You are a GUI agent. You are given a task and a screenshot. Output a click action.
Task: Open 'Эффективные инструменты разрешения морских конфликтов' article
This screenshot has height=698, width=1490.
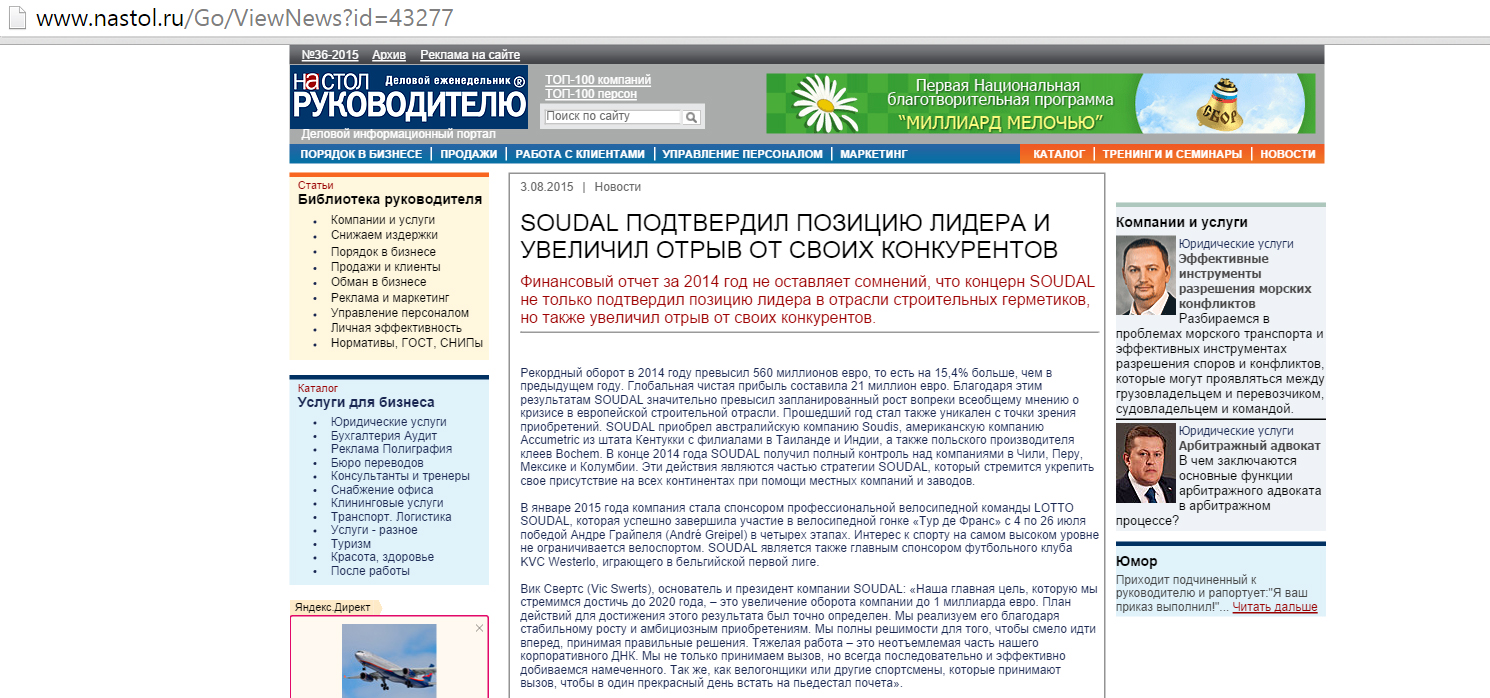tap(1244, 281)
